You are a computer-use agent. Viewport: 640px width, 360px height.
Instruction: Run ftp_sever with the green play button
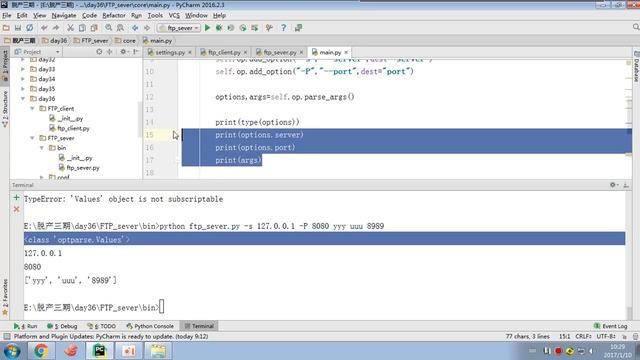(x=207, y=28)
